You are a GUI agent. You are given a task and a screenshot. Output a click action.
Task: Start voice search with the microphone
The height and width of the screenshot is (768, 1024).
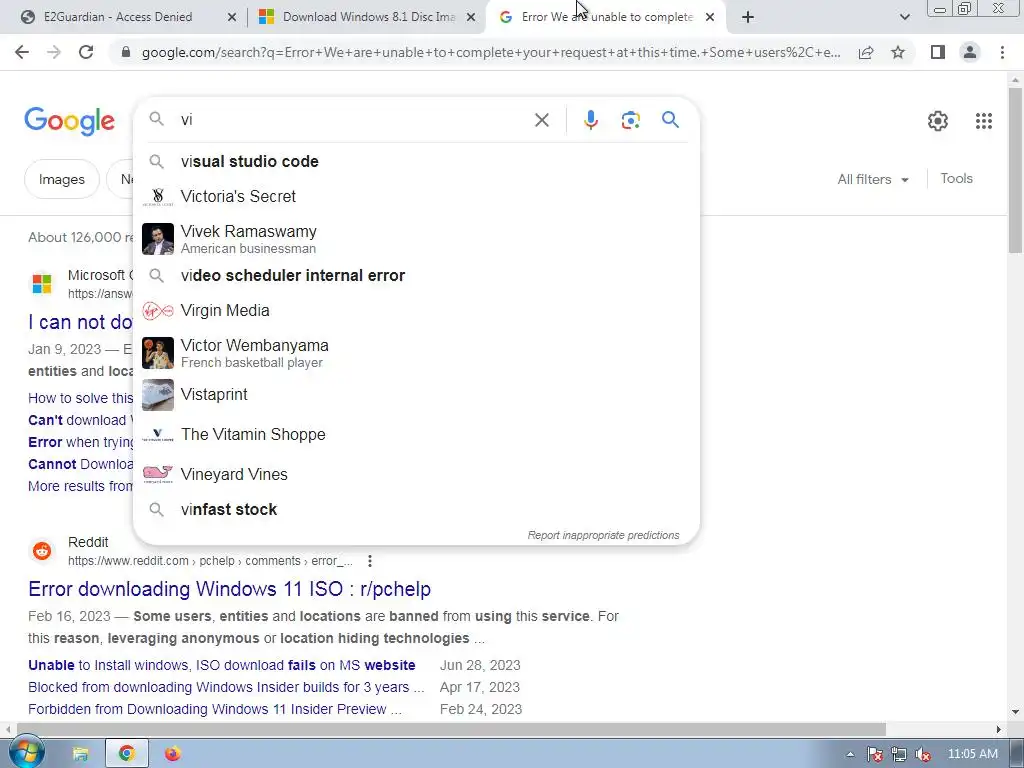tap(590, 120)
